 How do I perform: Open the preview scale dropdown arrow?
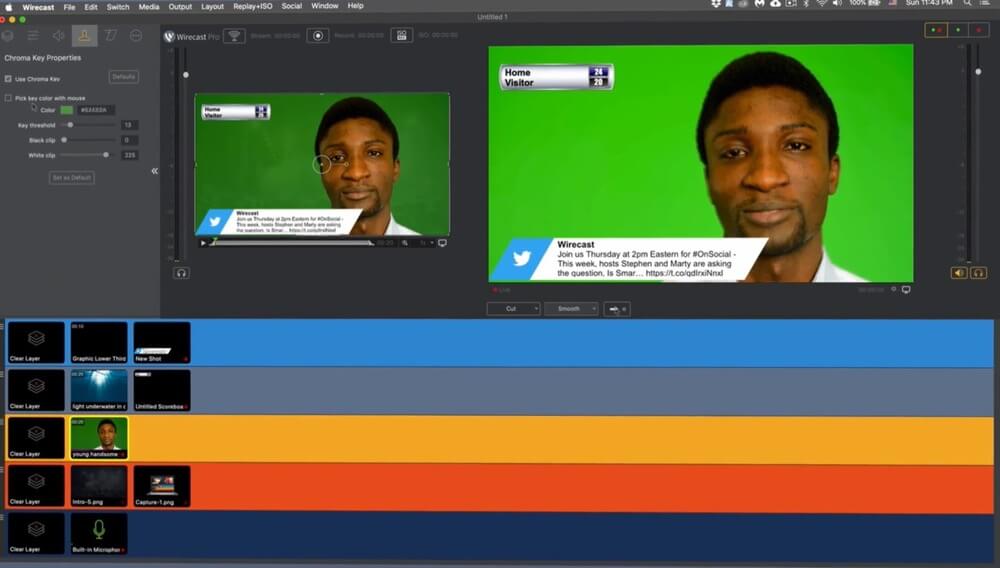point(432,243)
